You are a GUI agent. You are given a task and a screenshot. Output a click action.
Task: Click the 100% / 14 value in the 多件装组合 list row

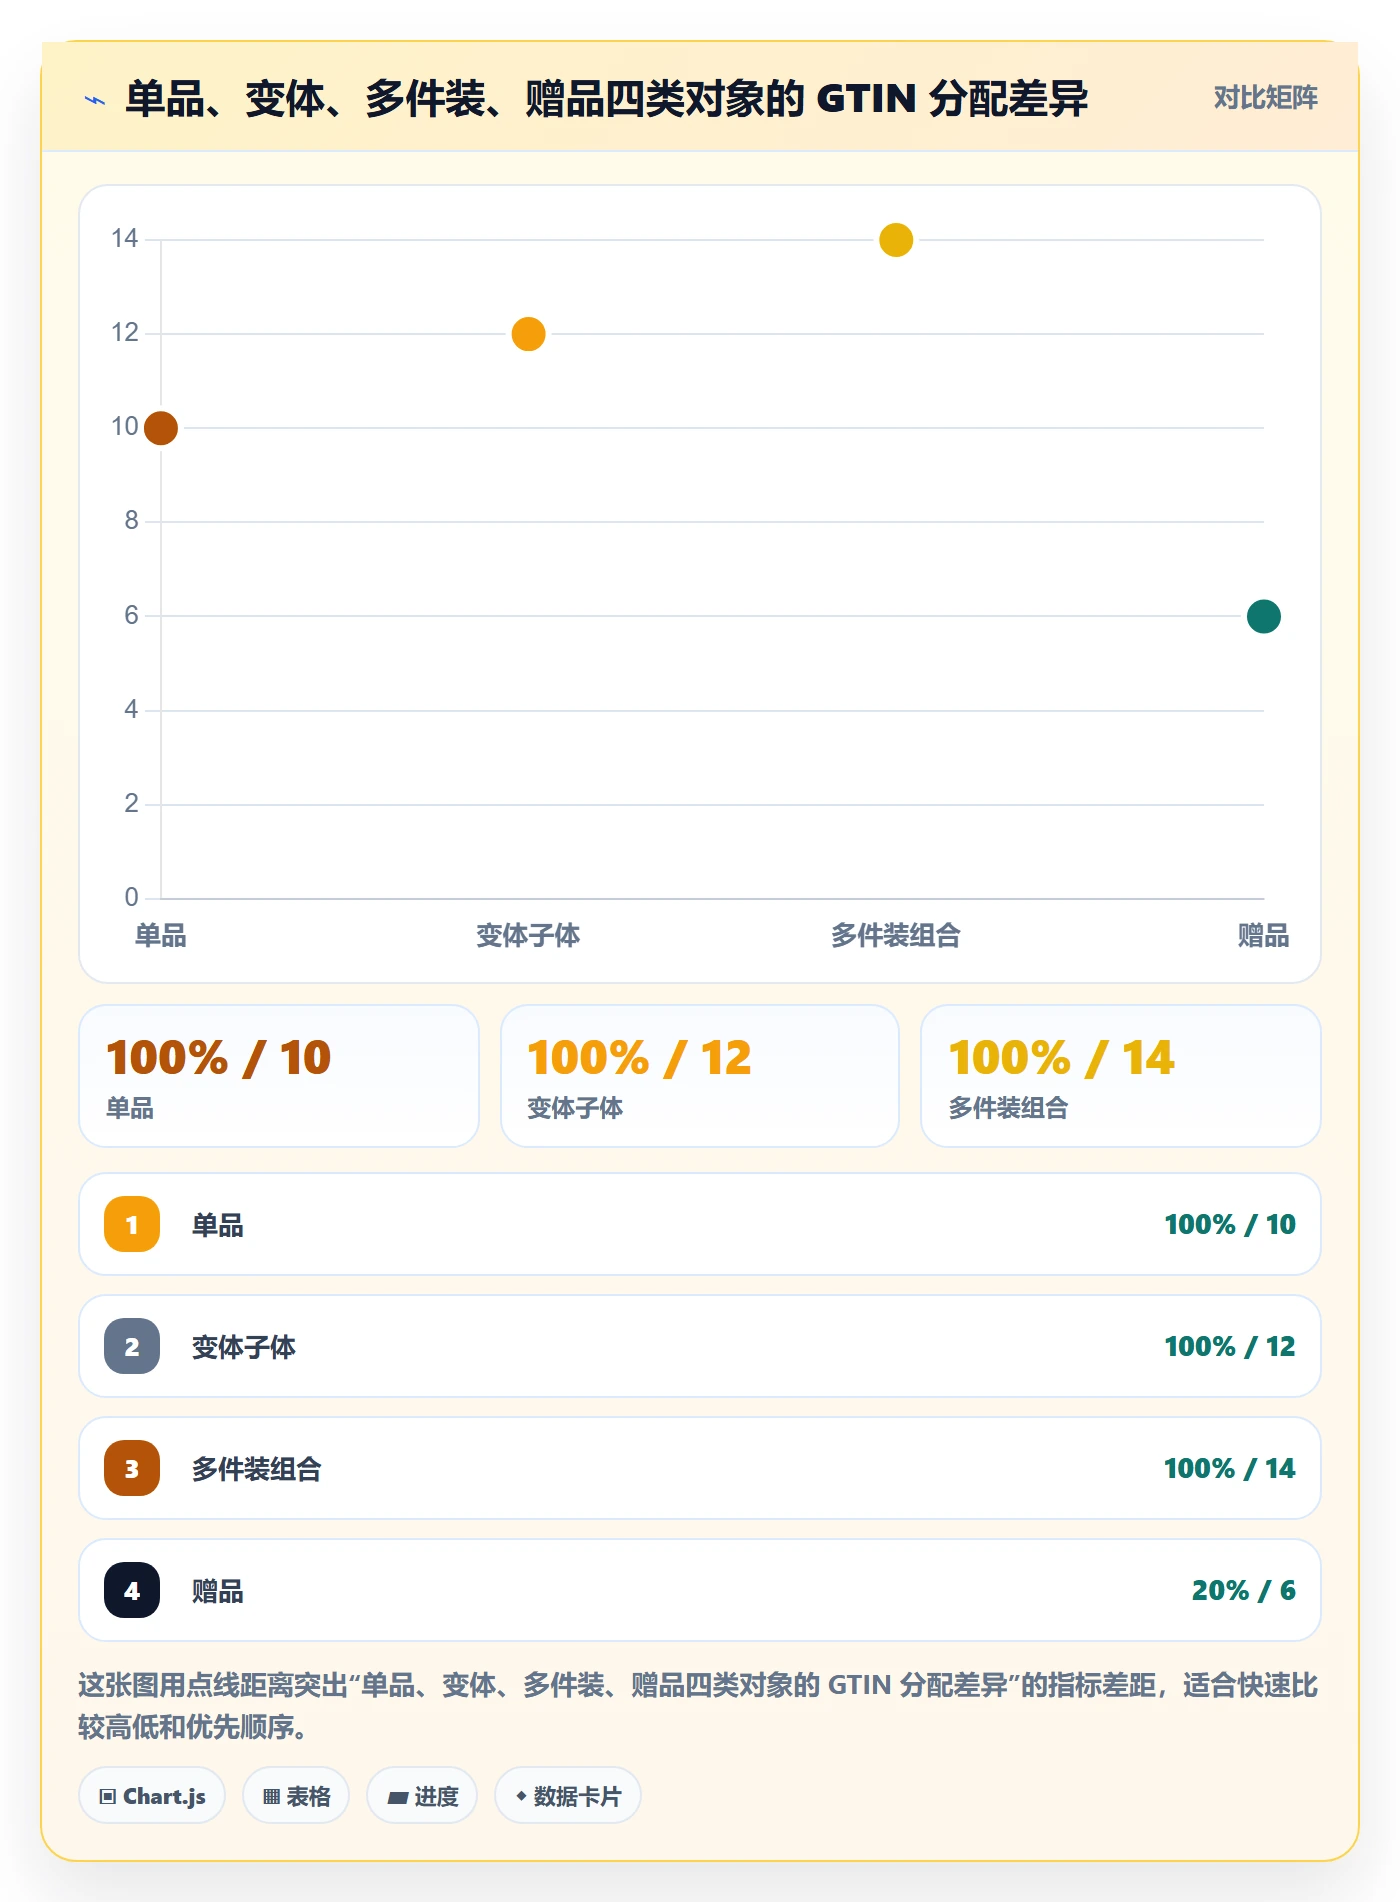click(x=1230, y=1468)
